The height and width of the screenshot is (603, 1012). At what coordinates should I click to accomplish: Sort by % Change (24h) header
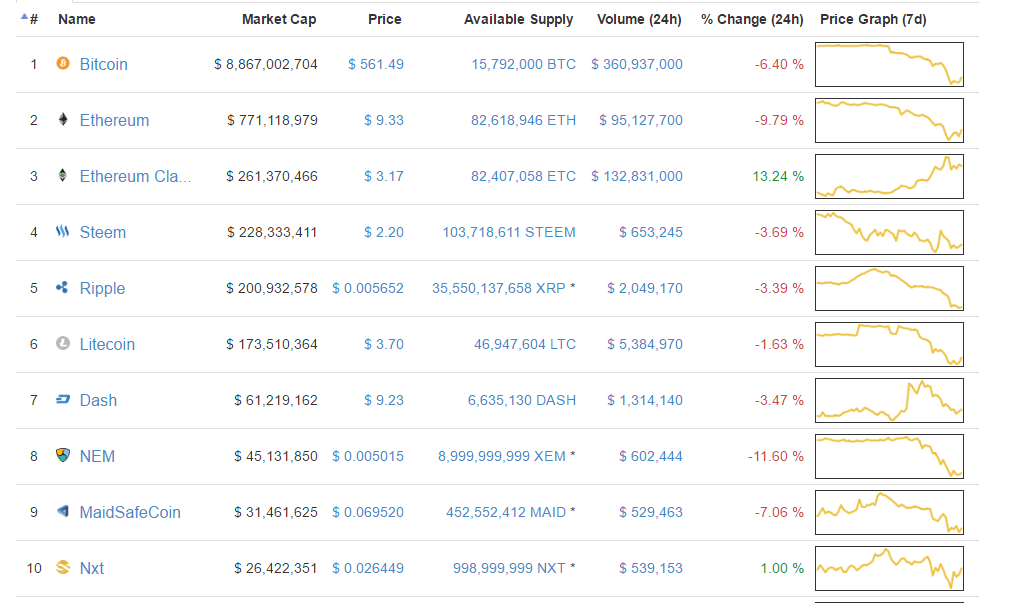tap(752, 19)
